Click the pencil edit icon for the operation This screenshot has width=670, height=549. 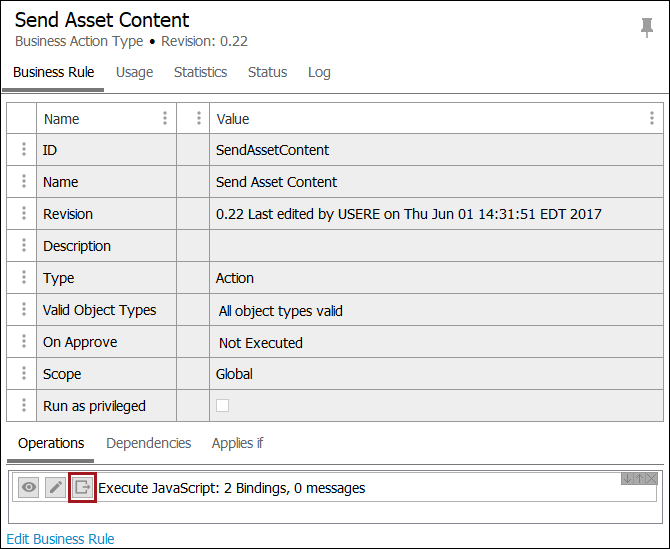(x=56, y=488)
